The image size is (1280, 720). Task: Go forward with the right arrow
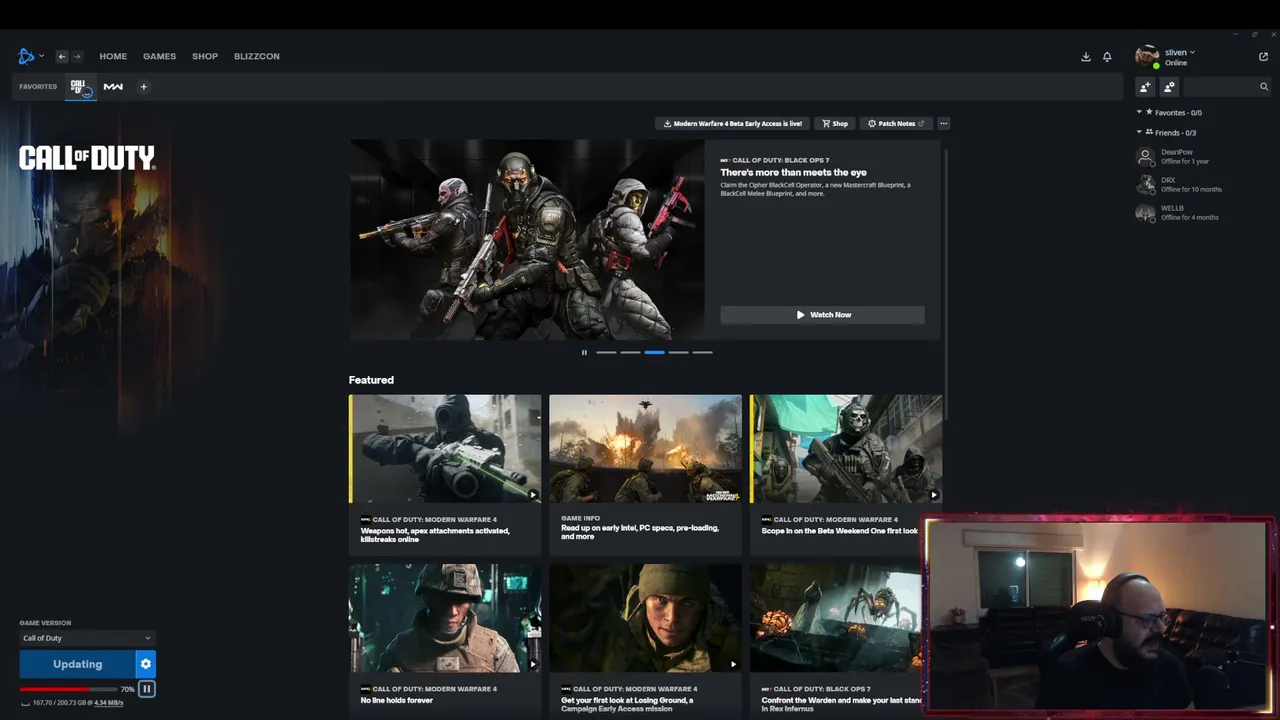point(77,56)
